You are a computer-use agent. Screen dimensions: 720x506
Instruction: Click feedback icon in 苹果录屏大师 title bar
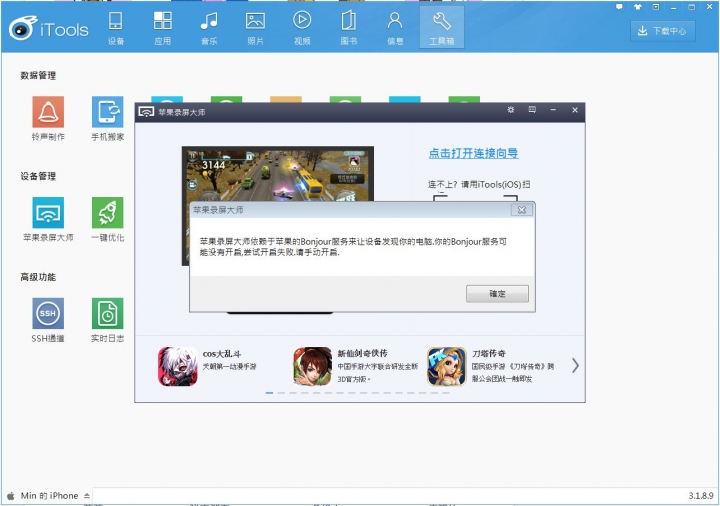click(532, 110)
